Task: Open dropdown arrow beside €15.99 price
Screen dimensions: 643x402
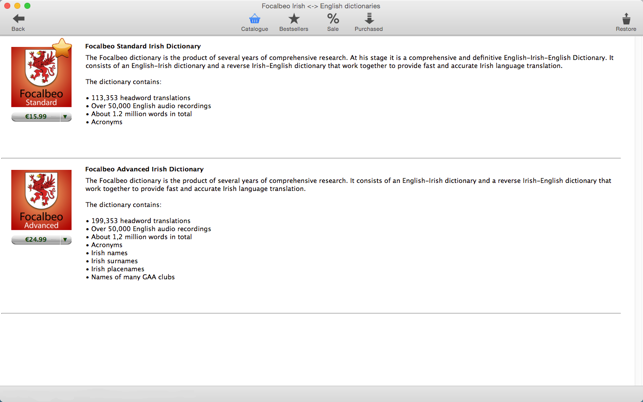Action: 65,117
